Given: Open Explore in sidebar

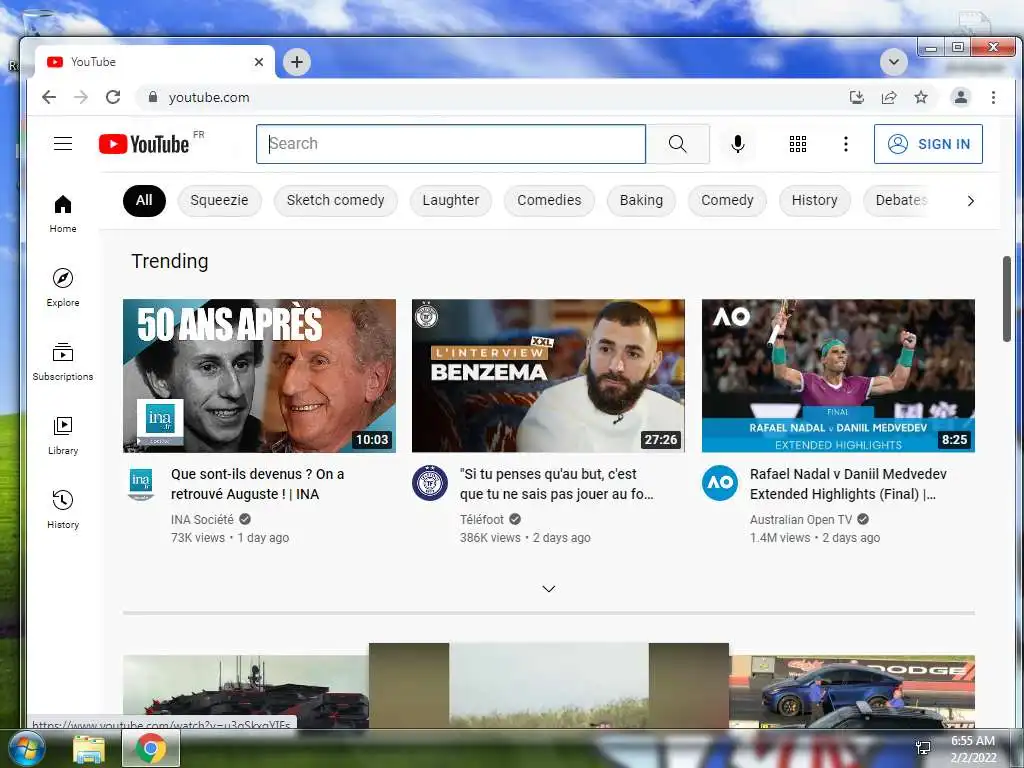Looking at the screenshot, I should click(x=63, y=287).
